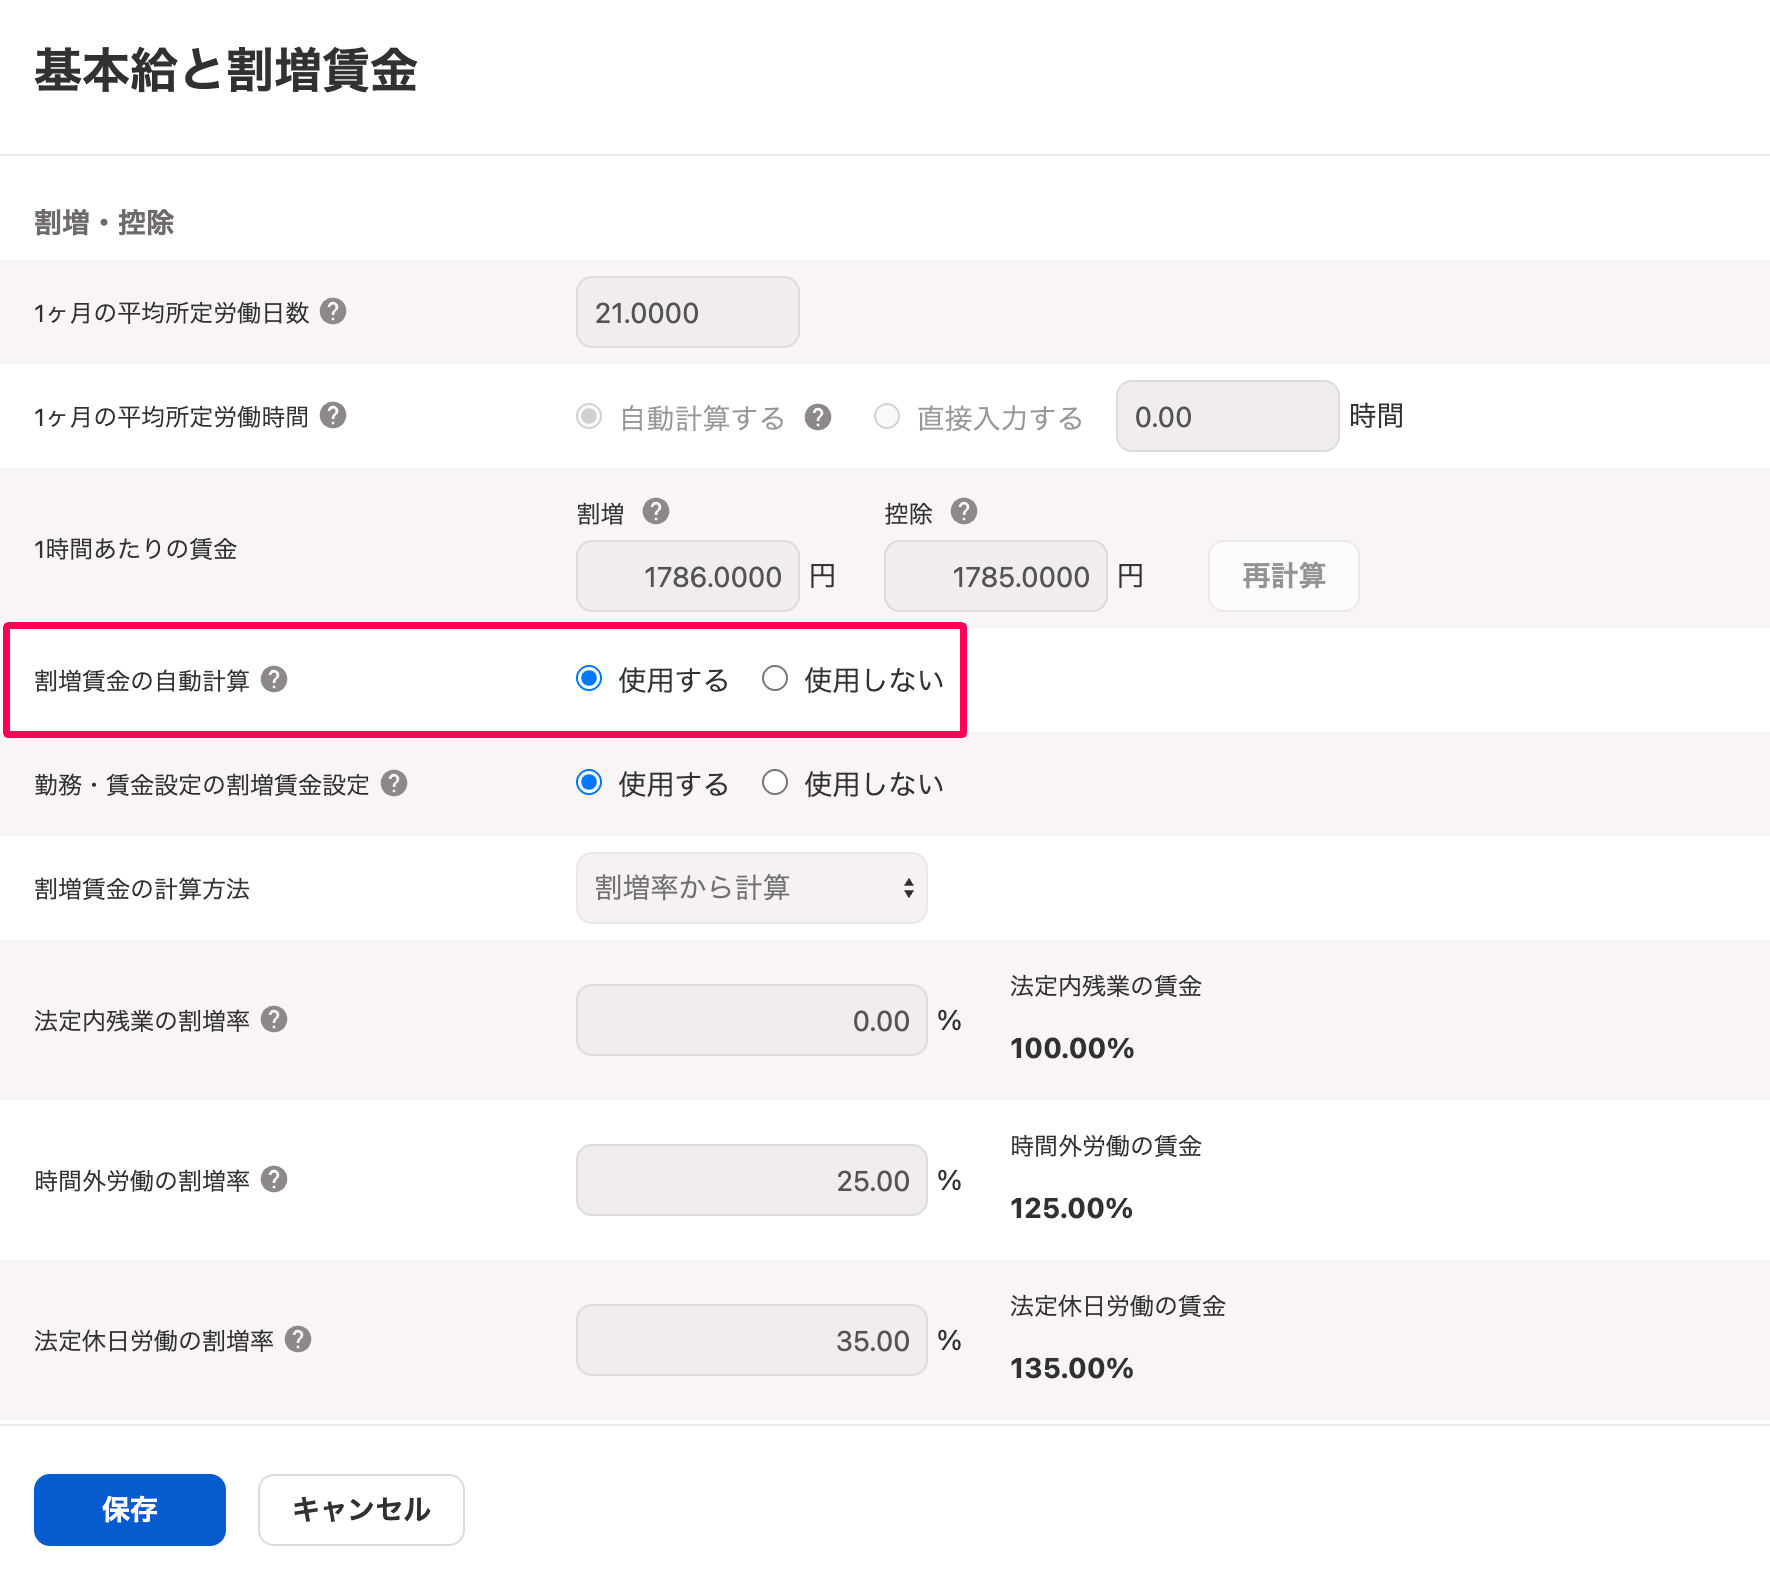Click the 再計算 button
This screenshot has height=1570, width=1770.
pyautogui.click(x=1284, y=576)
